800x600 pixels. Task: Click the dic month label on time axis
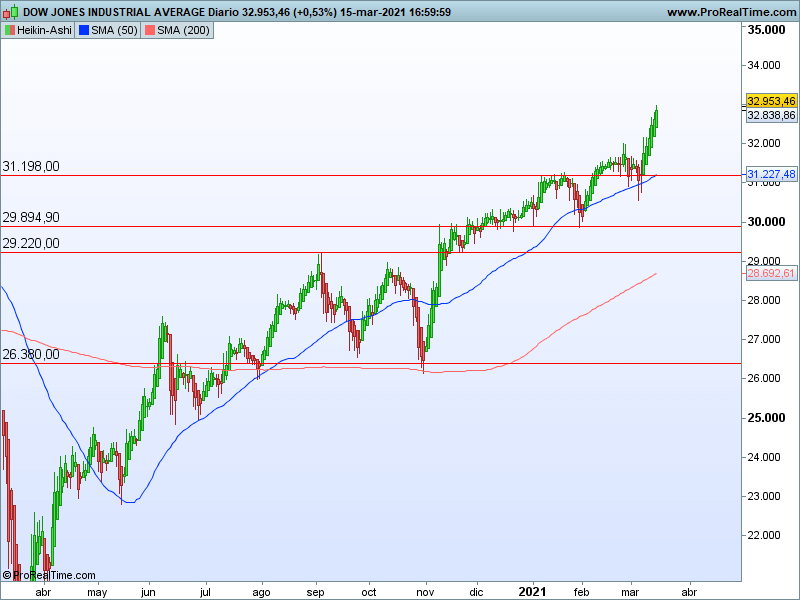coord(476,592)
